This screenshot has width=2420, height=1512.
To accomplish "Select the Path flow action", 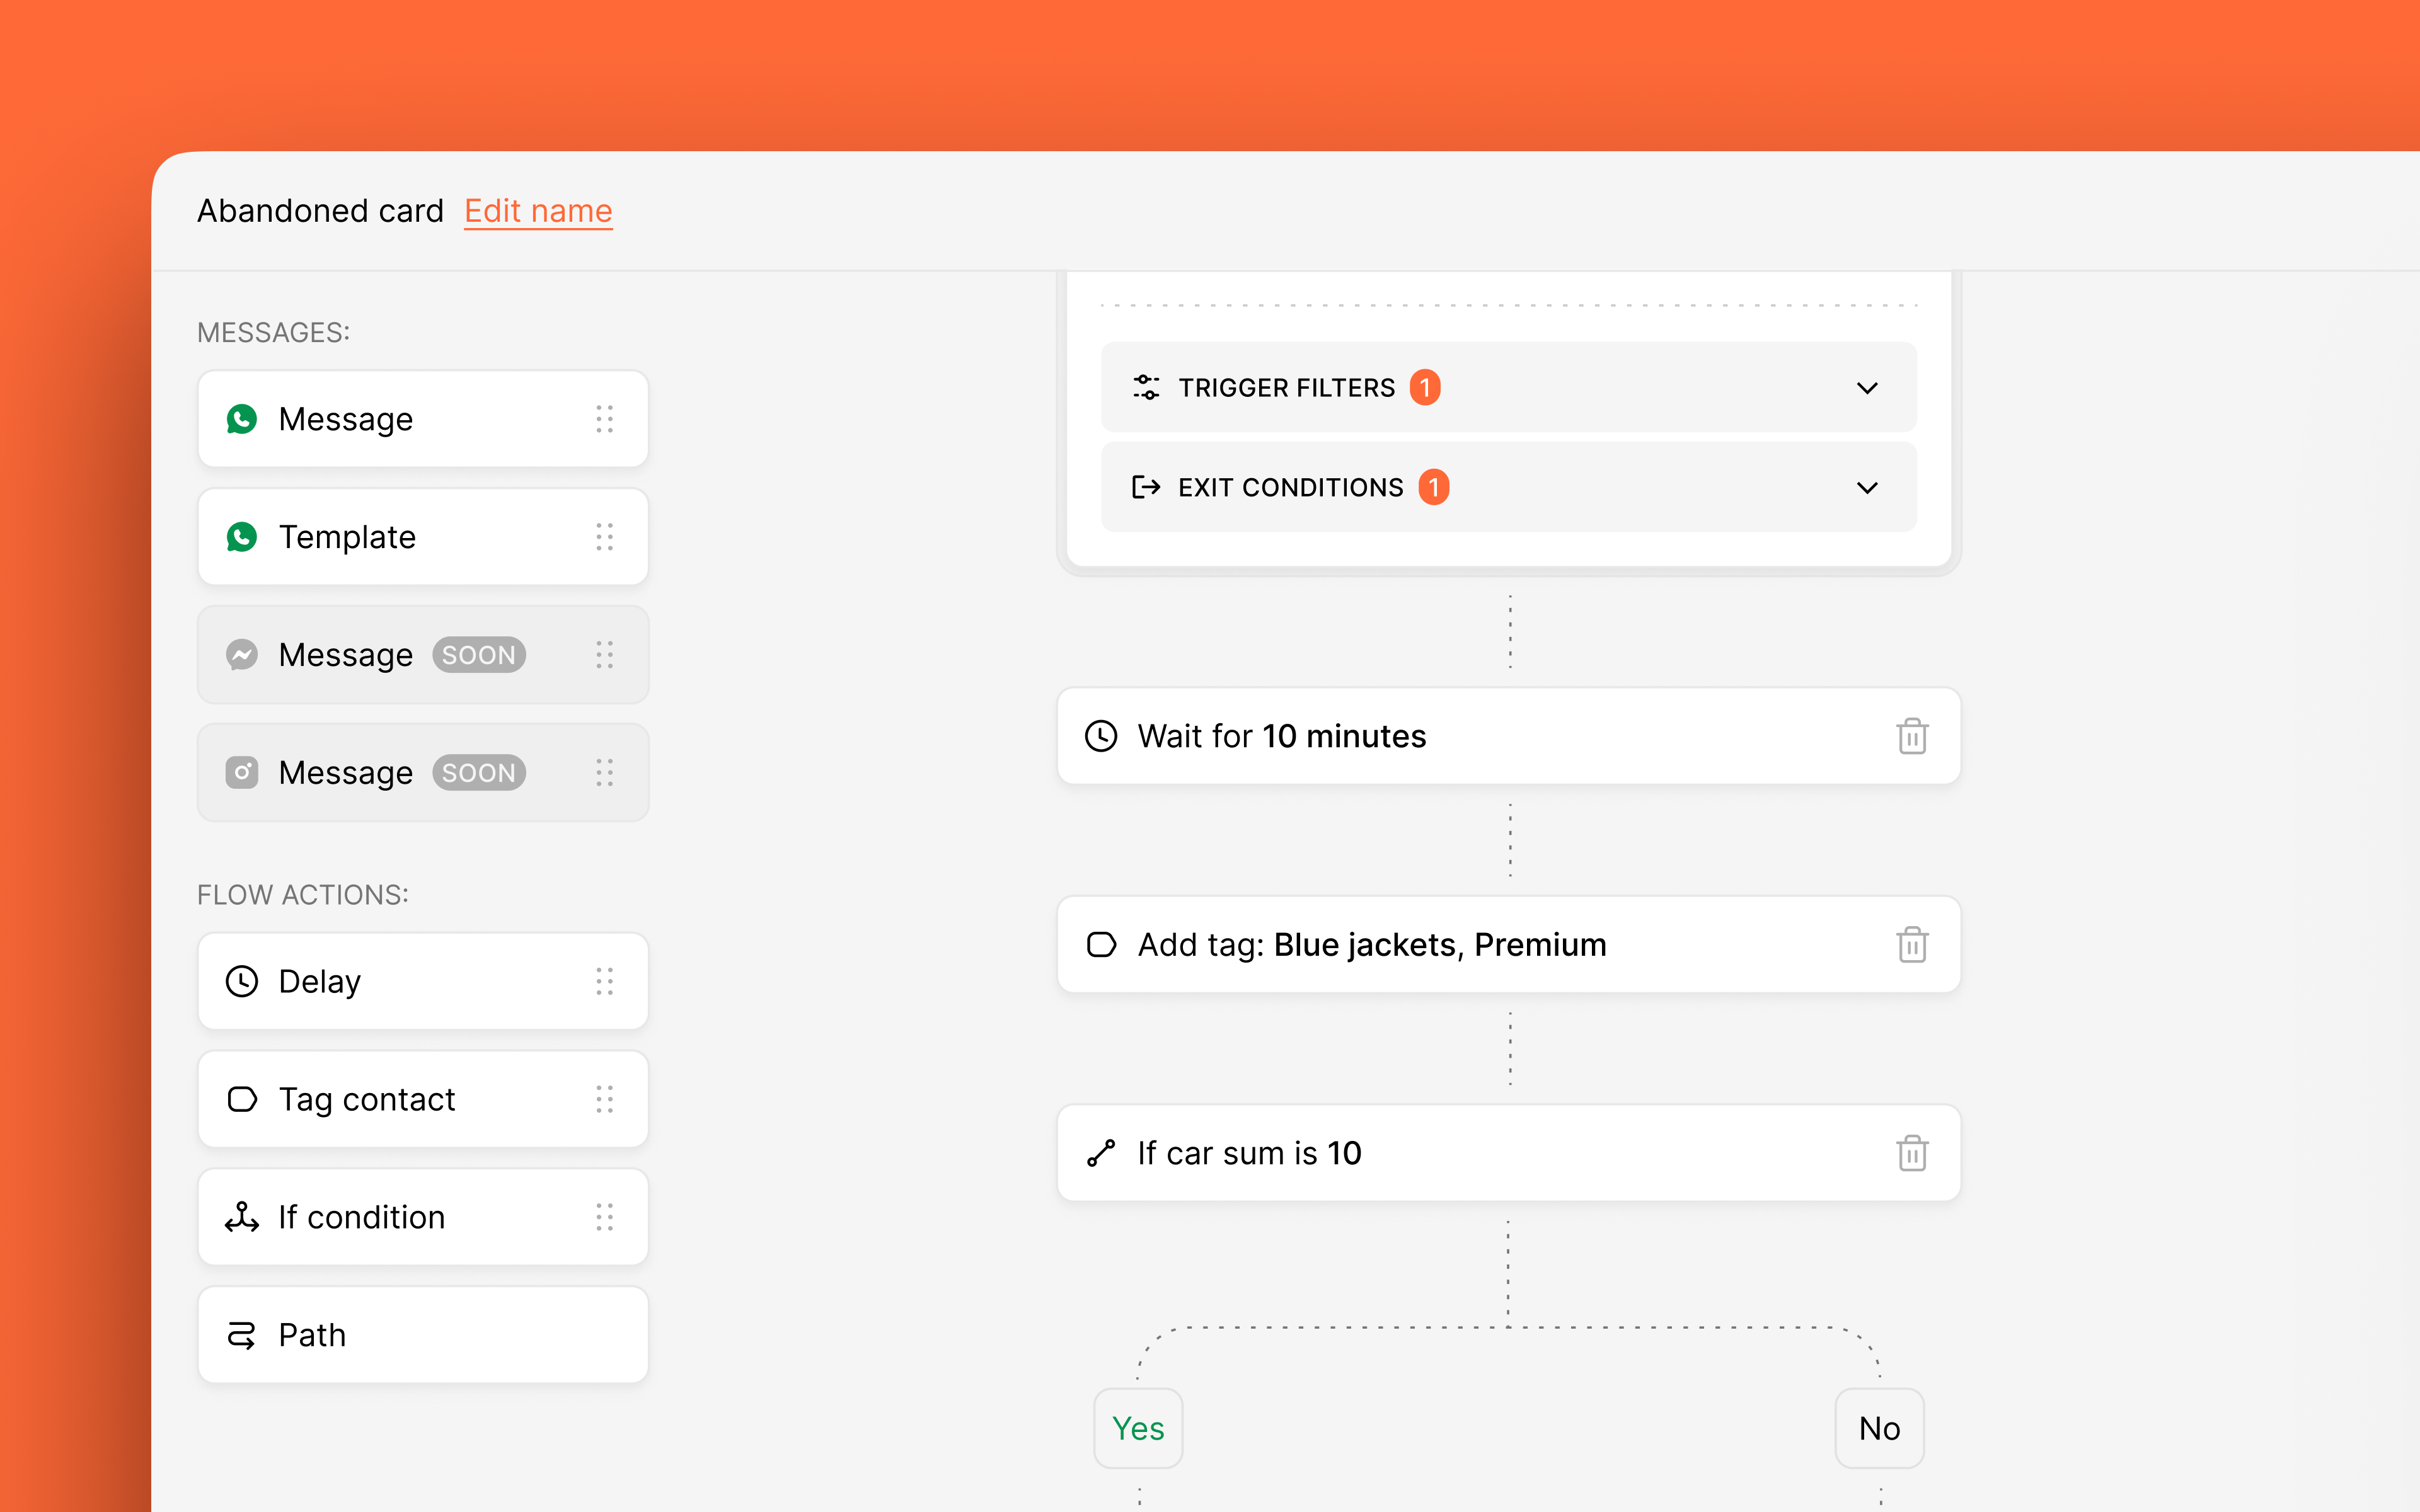I will (423, 1335).
